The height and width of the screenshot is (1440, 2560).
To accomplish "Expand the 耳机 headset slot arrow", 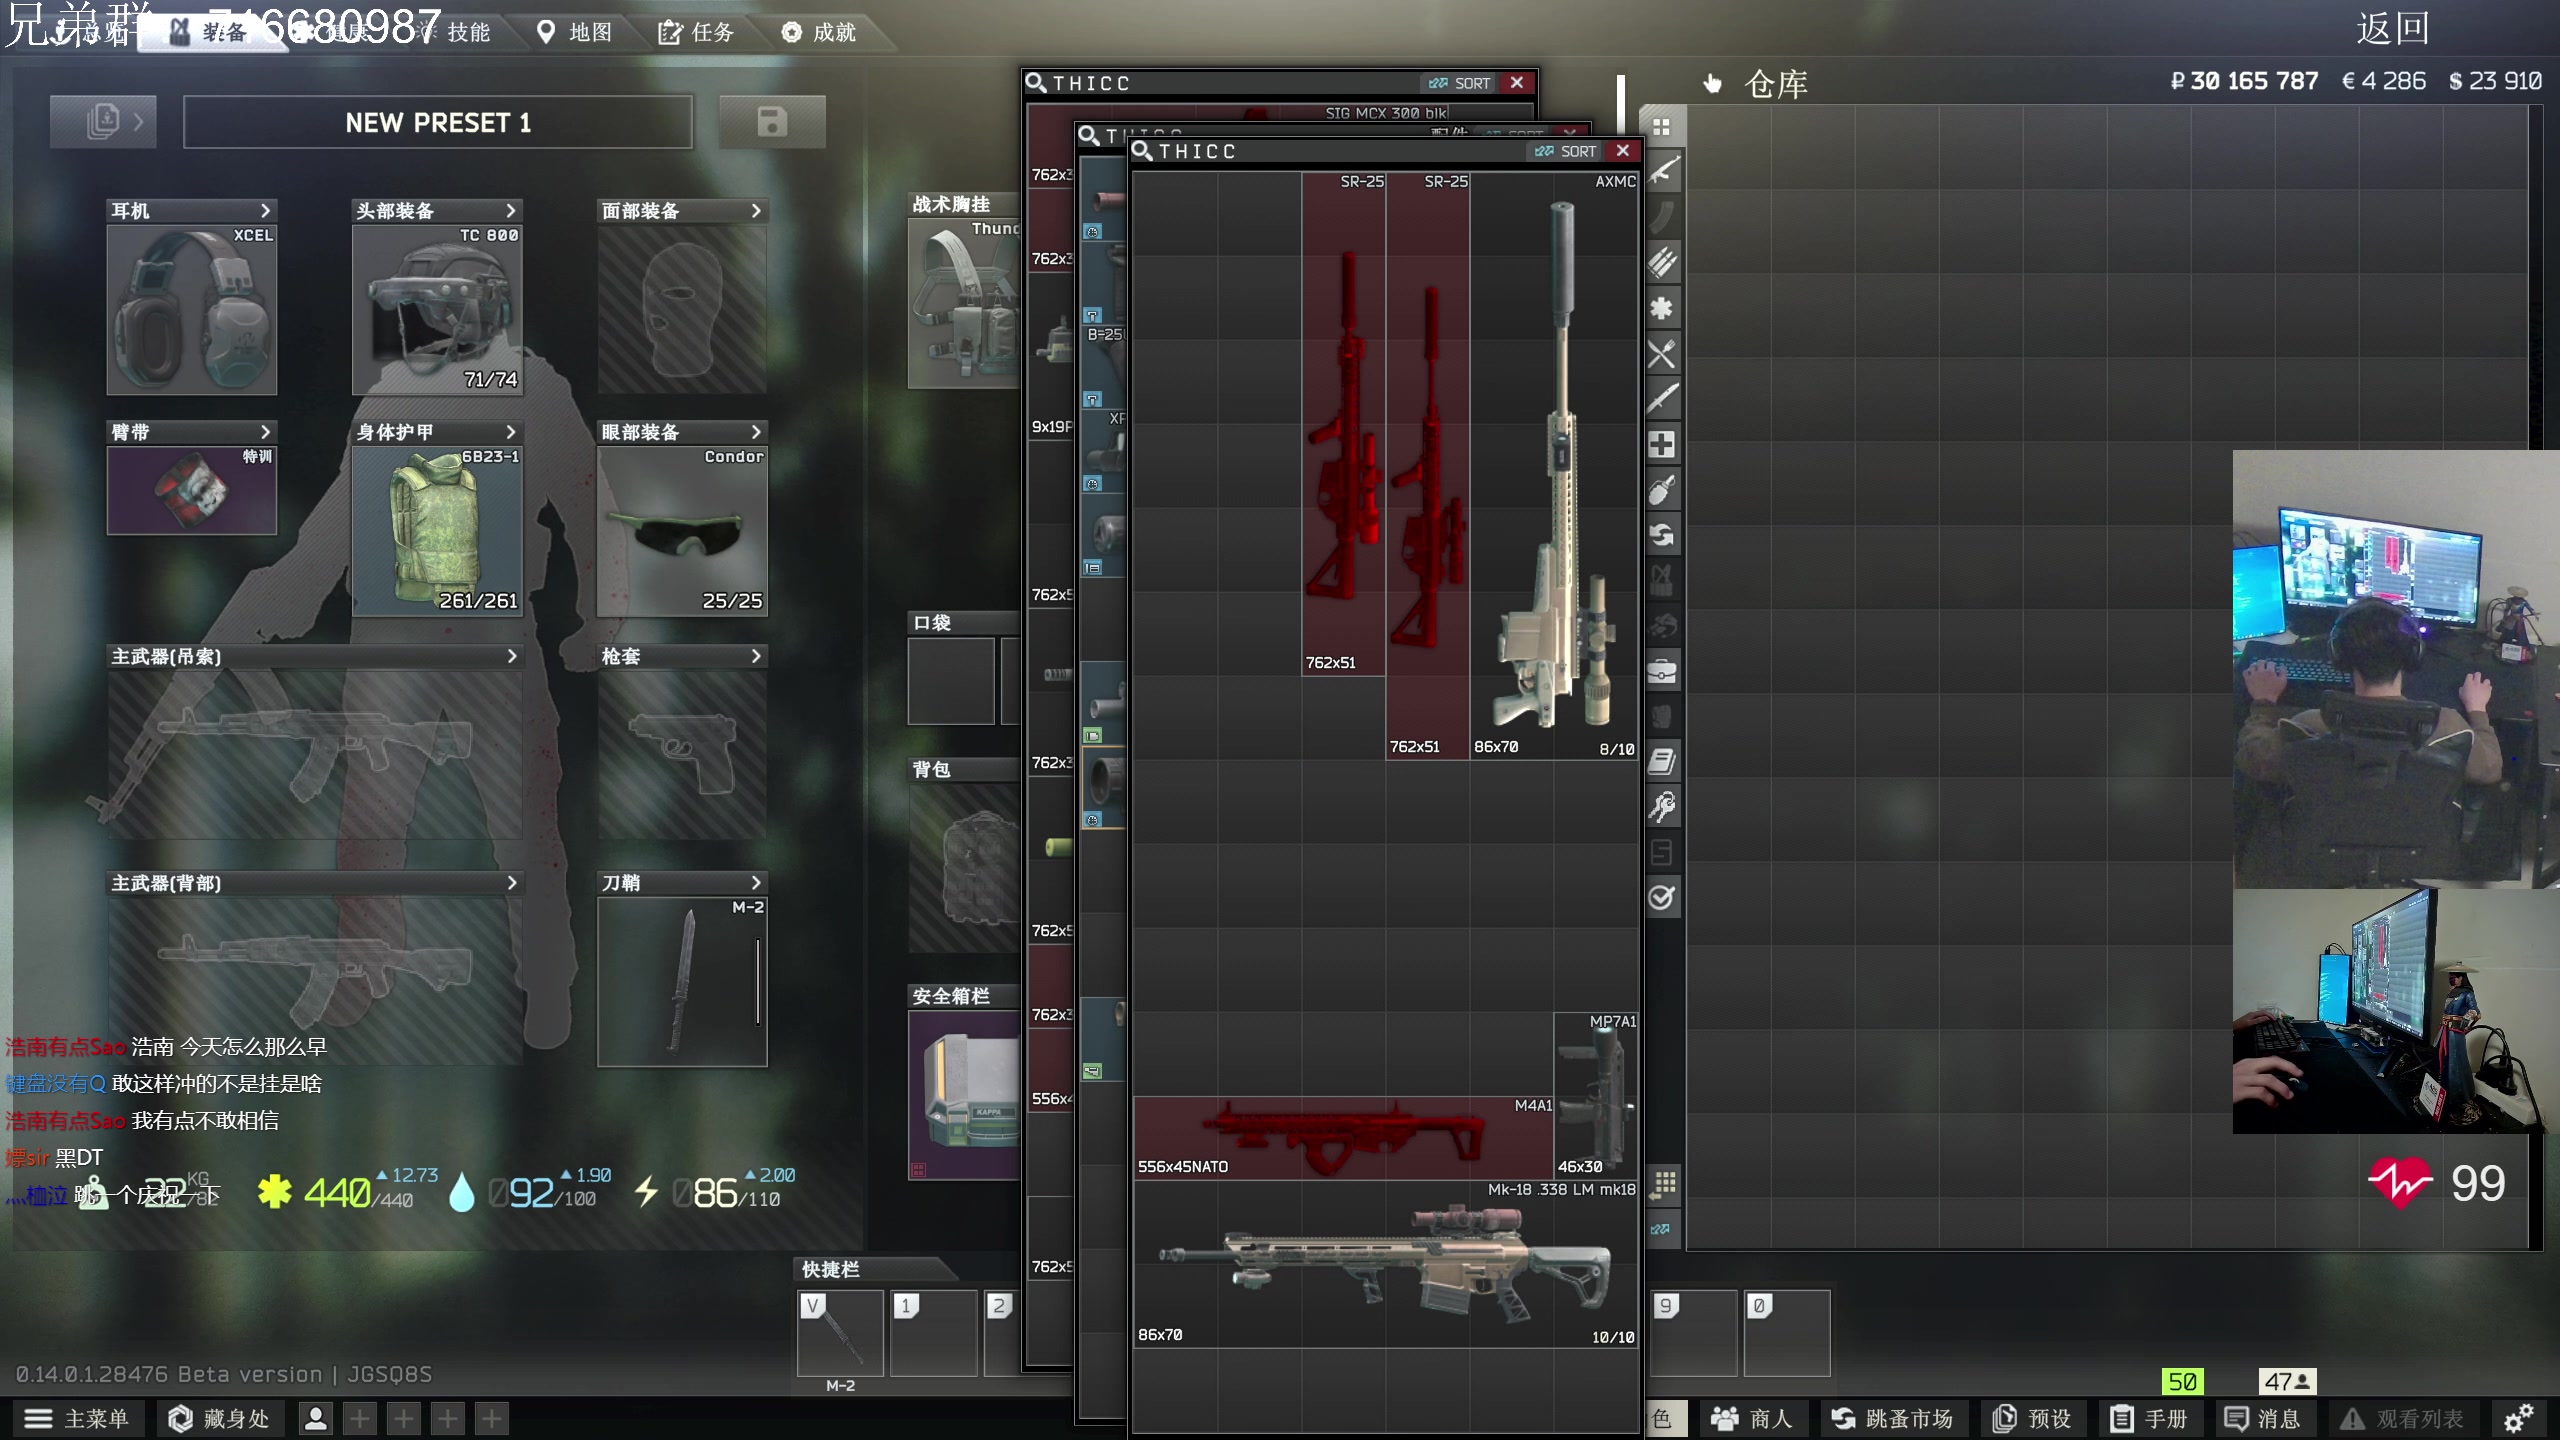I will tap(265, 211).
